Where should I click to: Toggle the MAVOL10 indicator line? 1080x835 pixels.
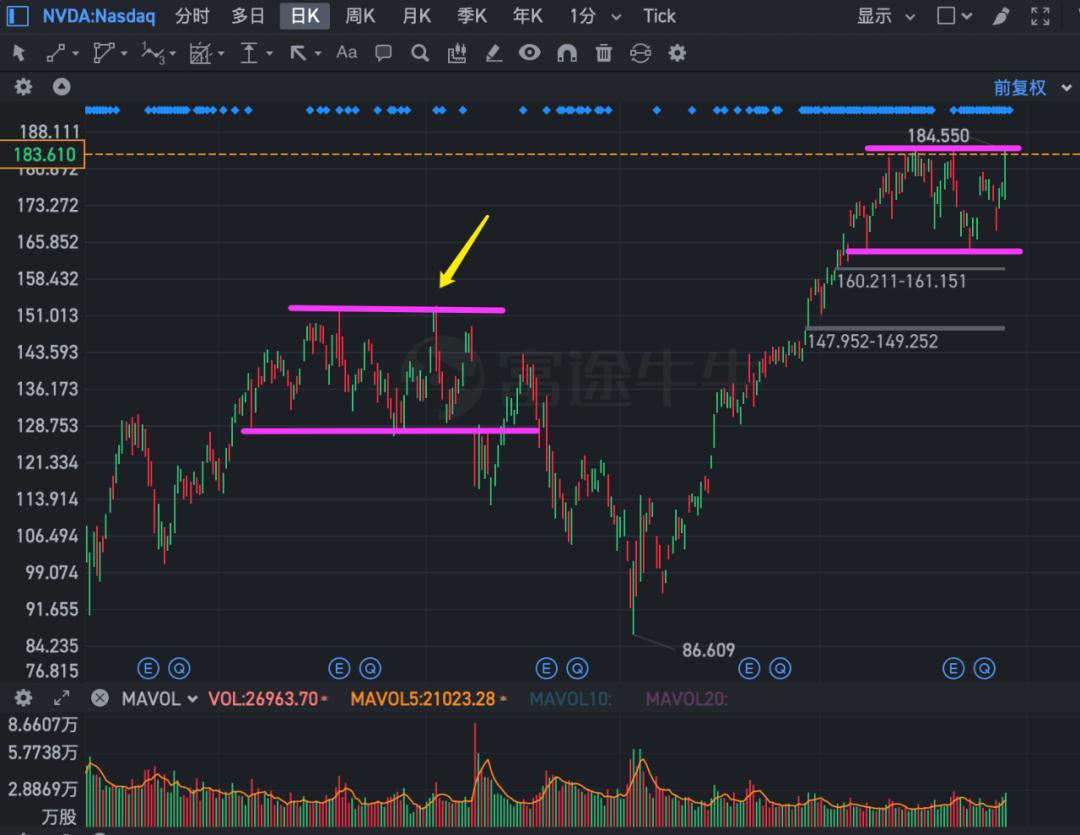pyautogui.click(x=571, y=699)
